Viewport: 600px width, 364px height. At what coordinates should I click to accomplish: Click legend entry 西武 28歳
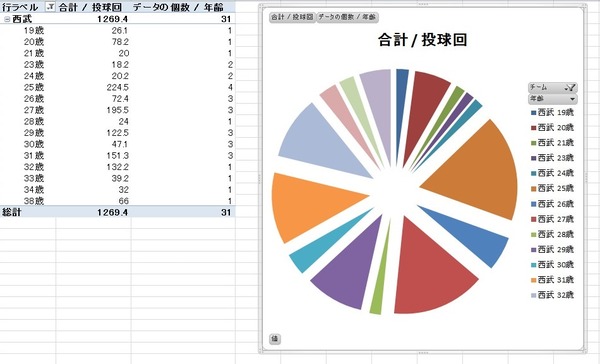pos(553,235)
